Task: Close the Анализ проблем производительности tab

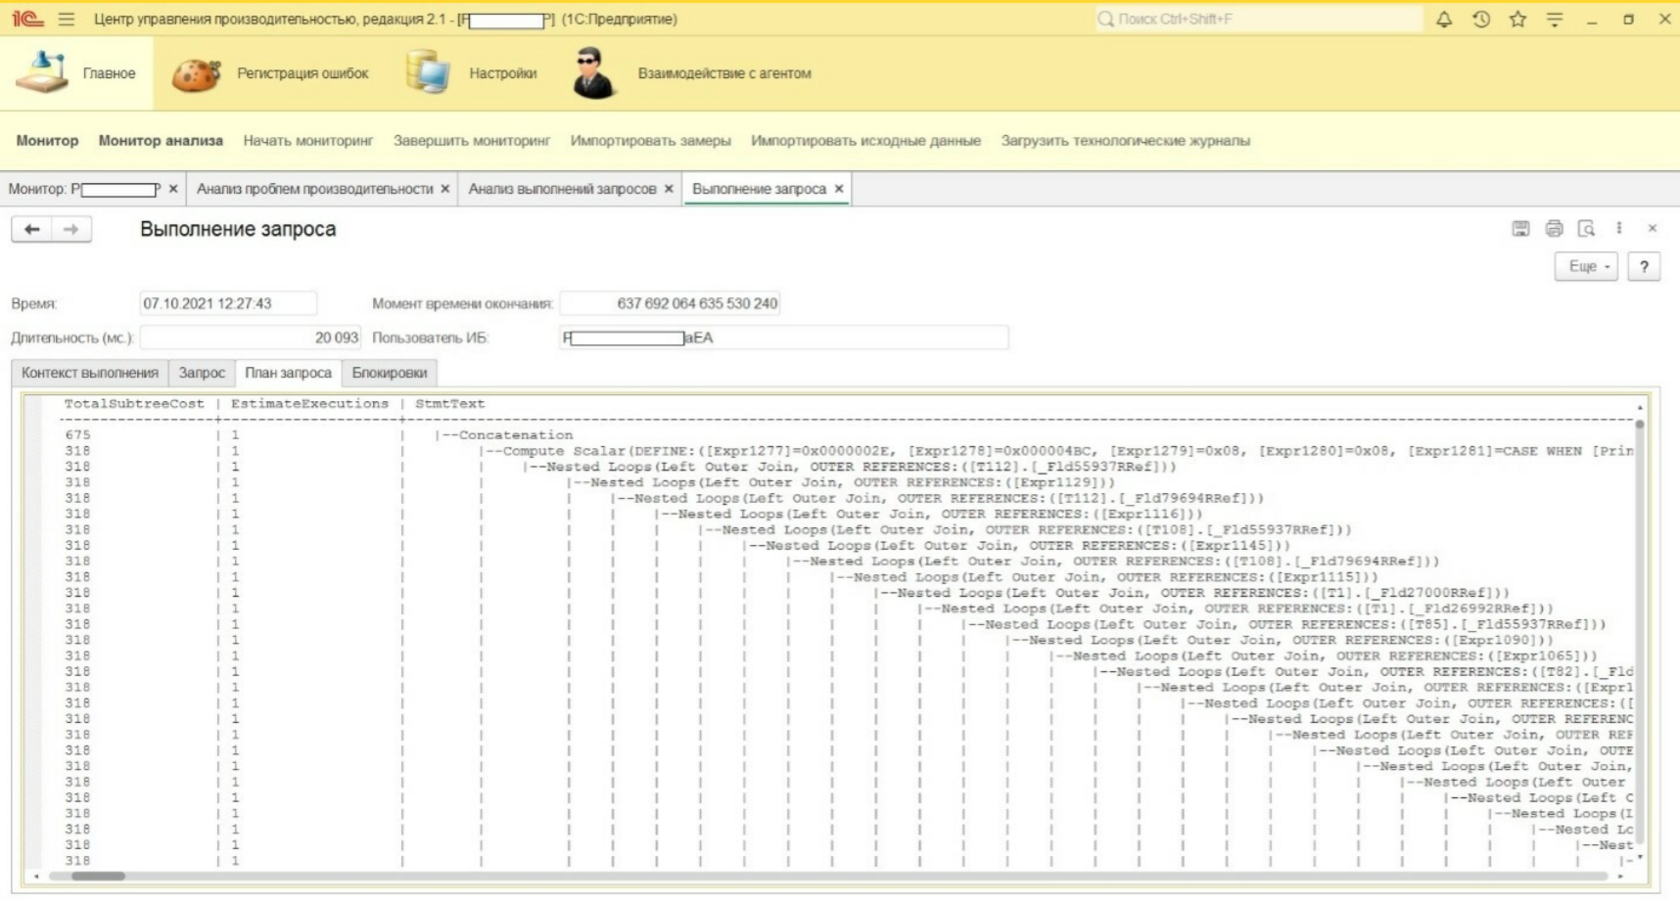Action: [445, 189]
